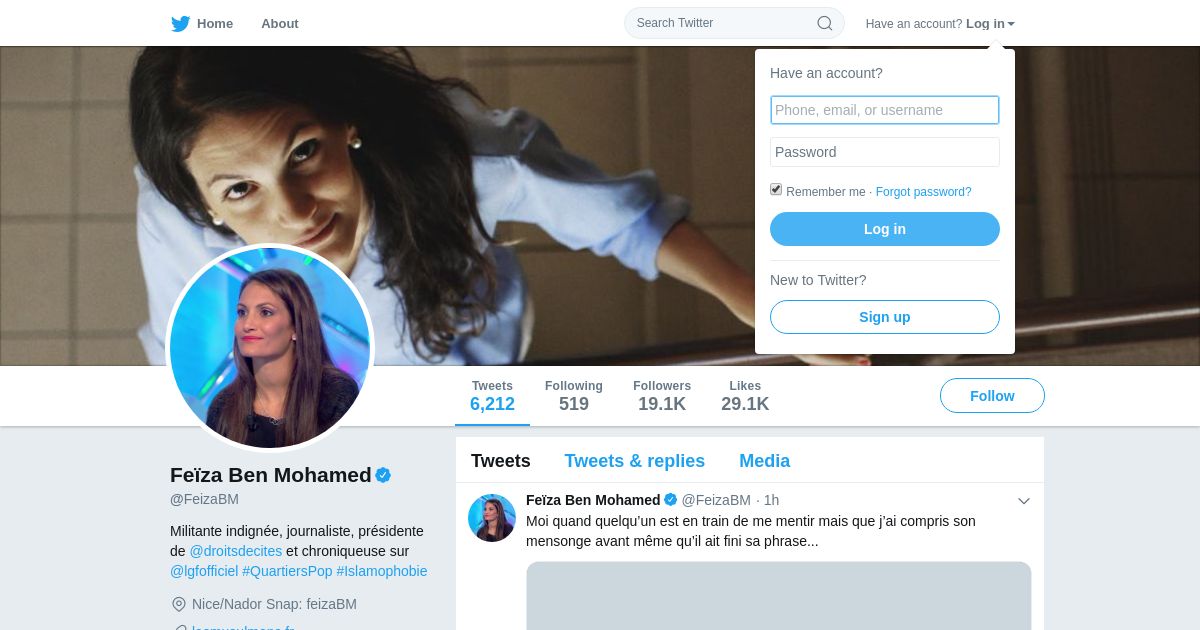Click the Twitter bird logo icon
Screen dimensions: 1200x630
point(180,23)
